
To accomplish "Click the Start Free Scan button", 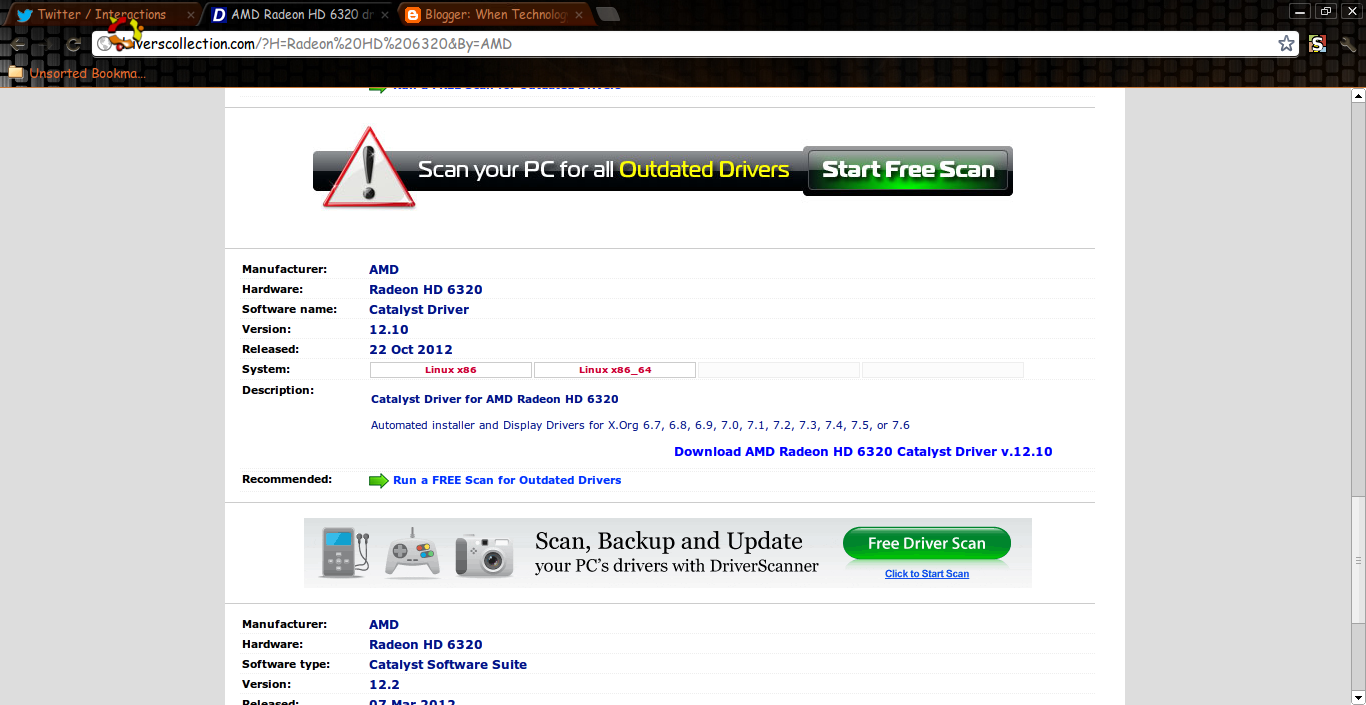I will [x=908, y=170].
